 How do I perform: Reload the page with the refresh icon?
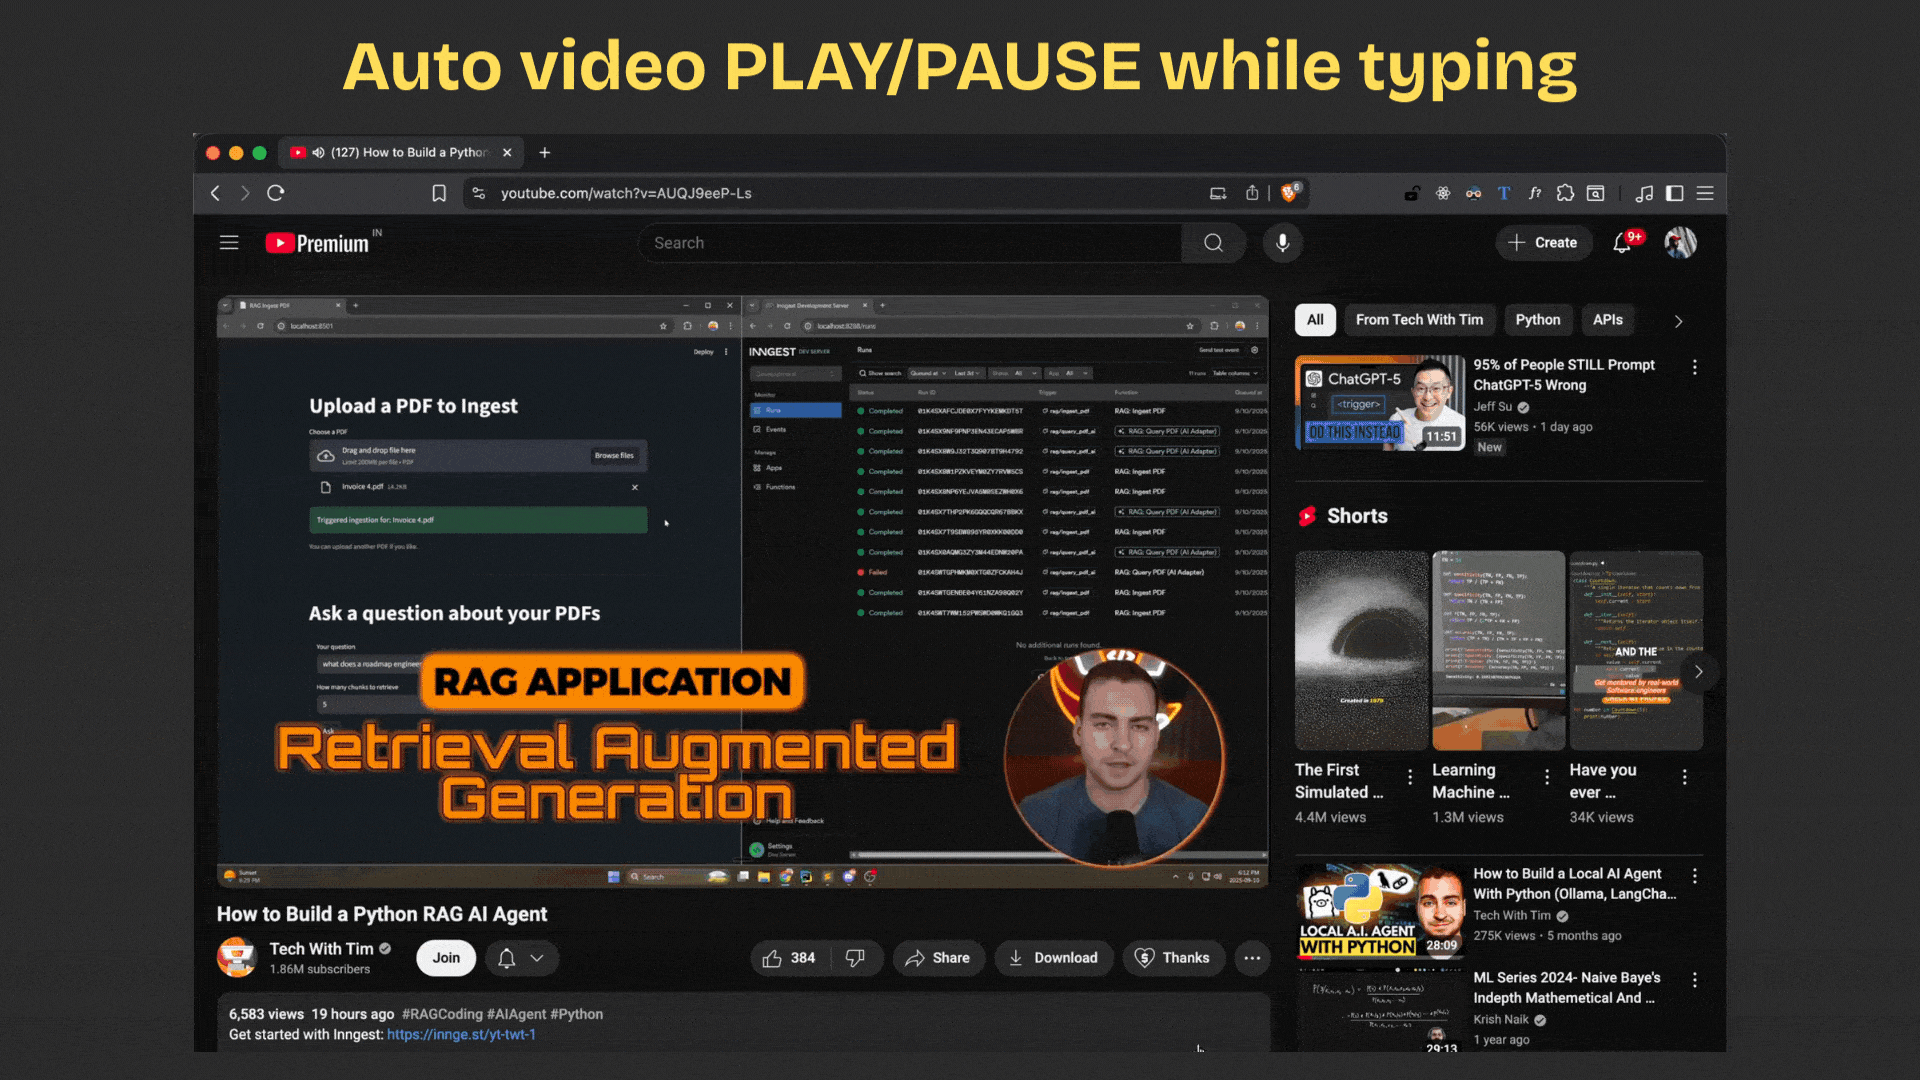tap(276, 193)
